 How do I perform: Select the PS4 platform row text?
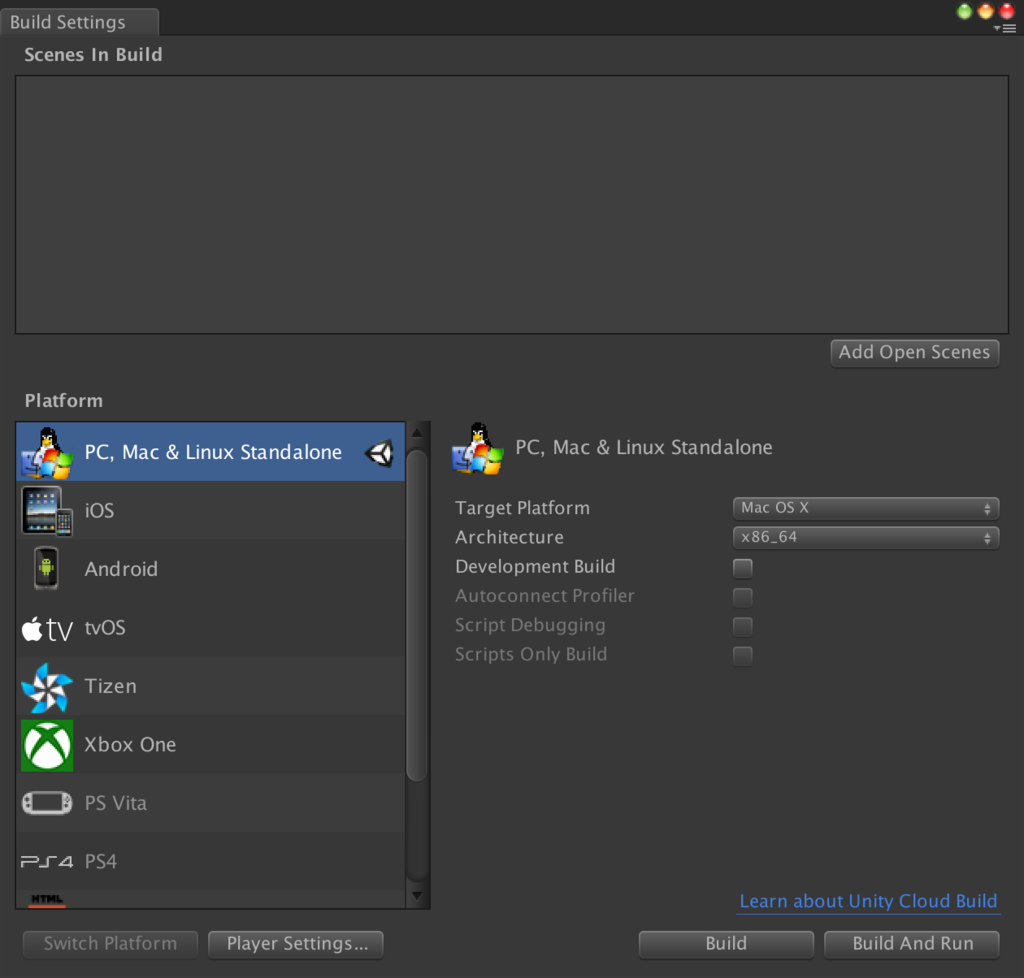point(101,862)
